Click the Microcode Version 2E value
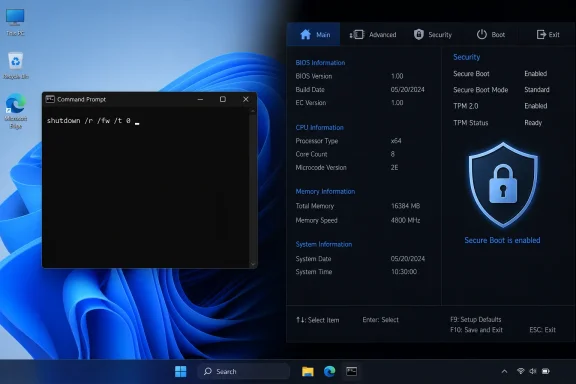 click(x=394, y=168)
